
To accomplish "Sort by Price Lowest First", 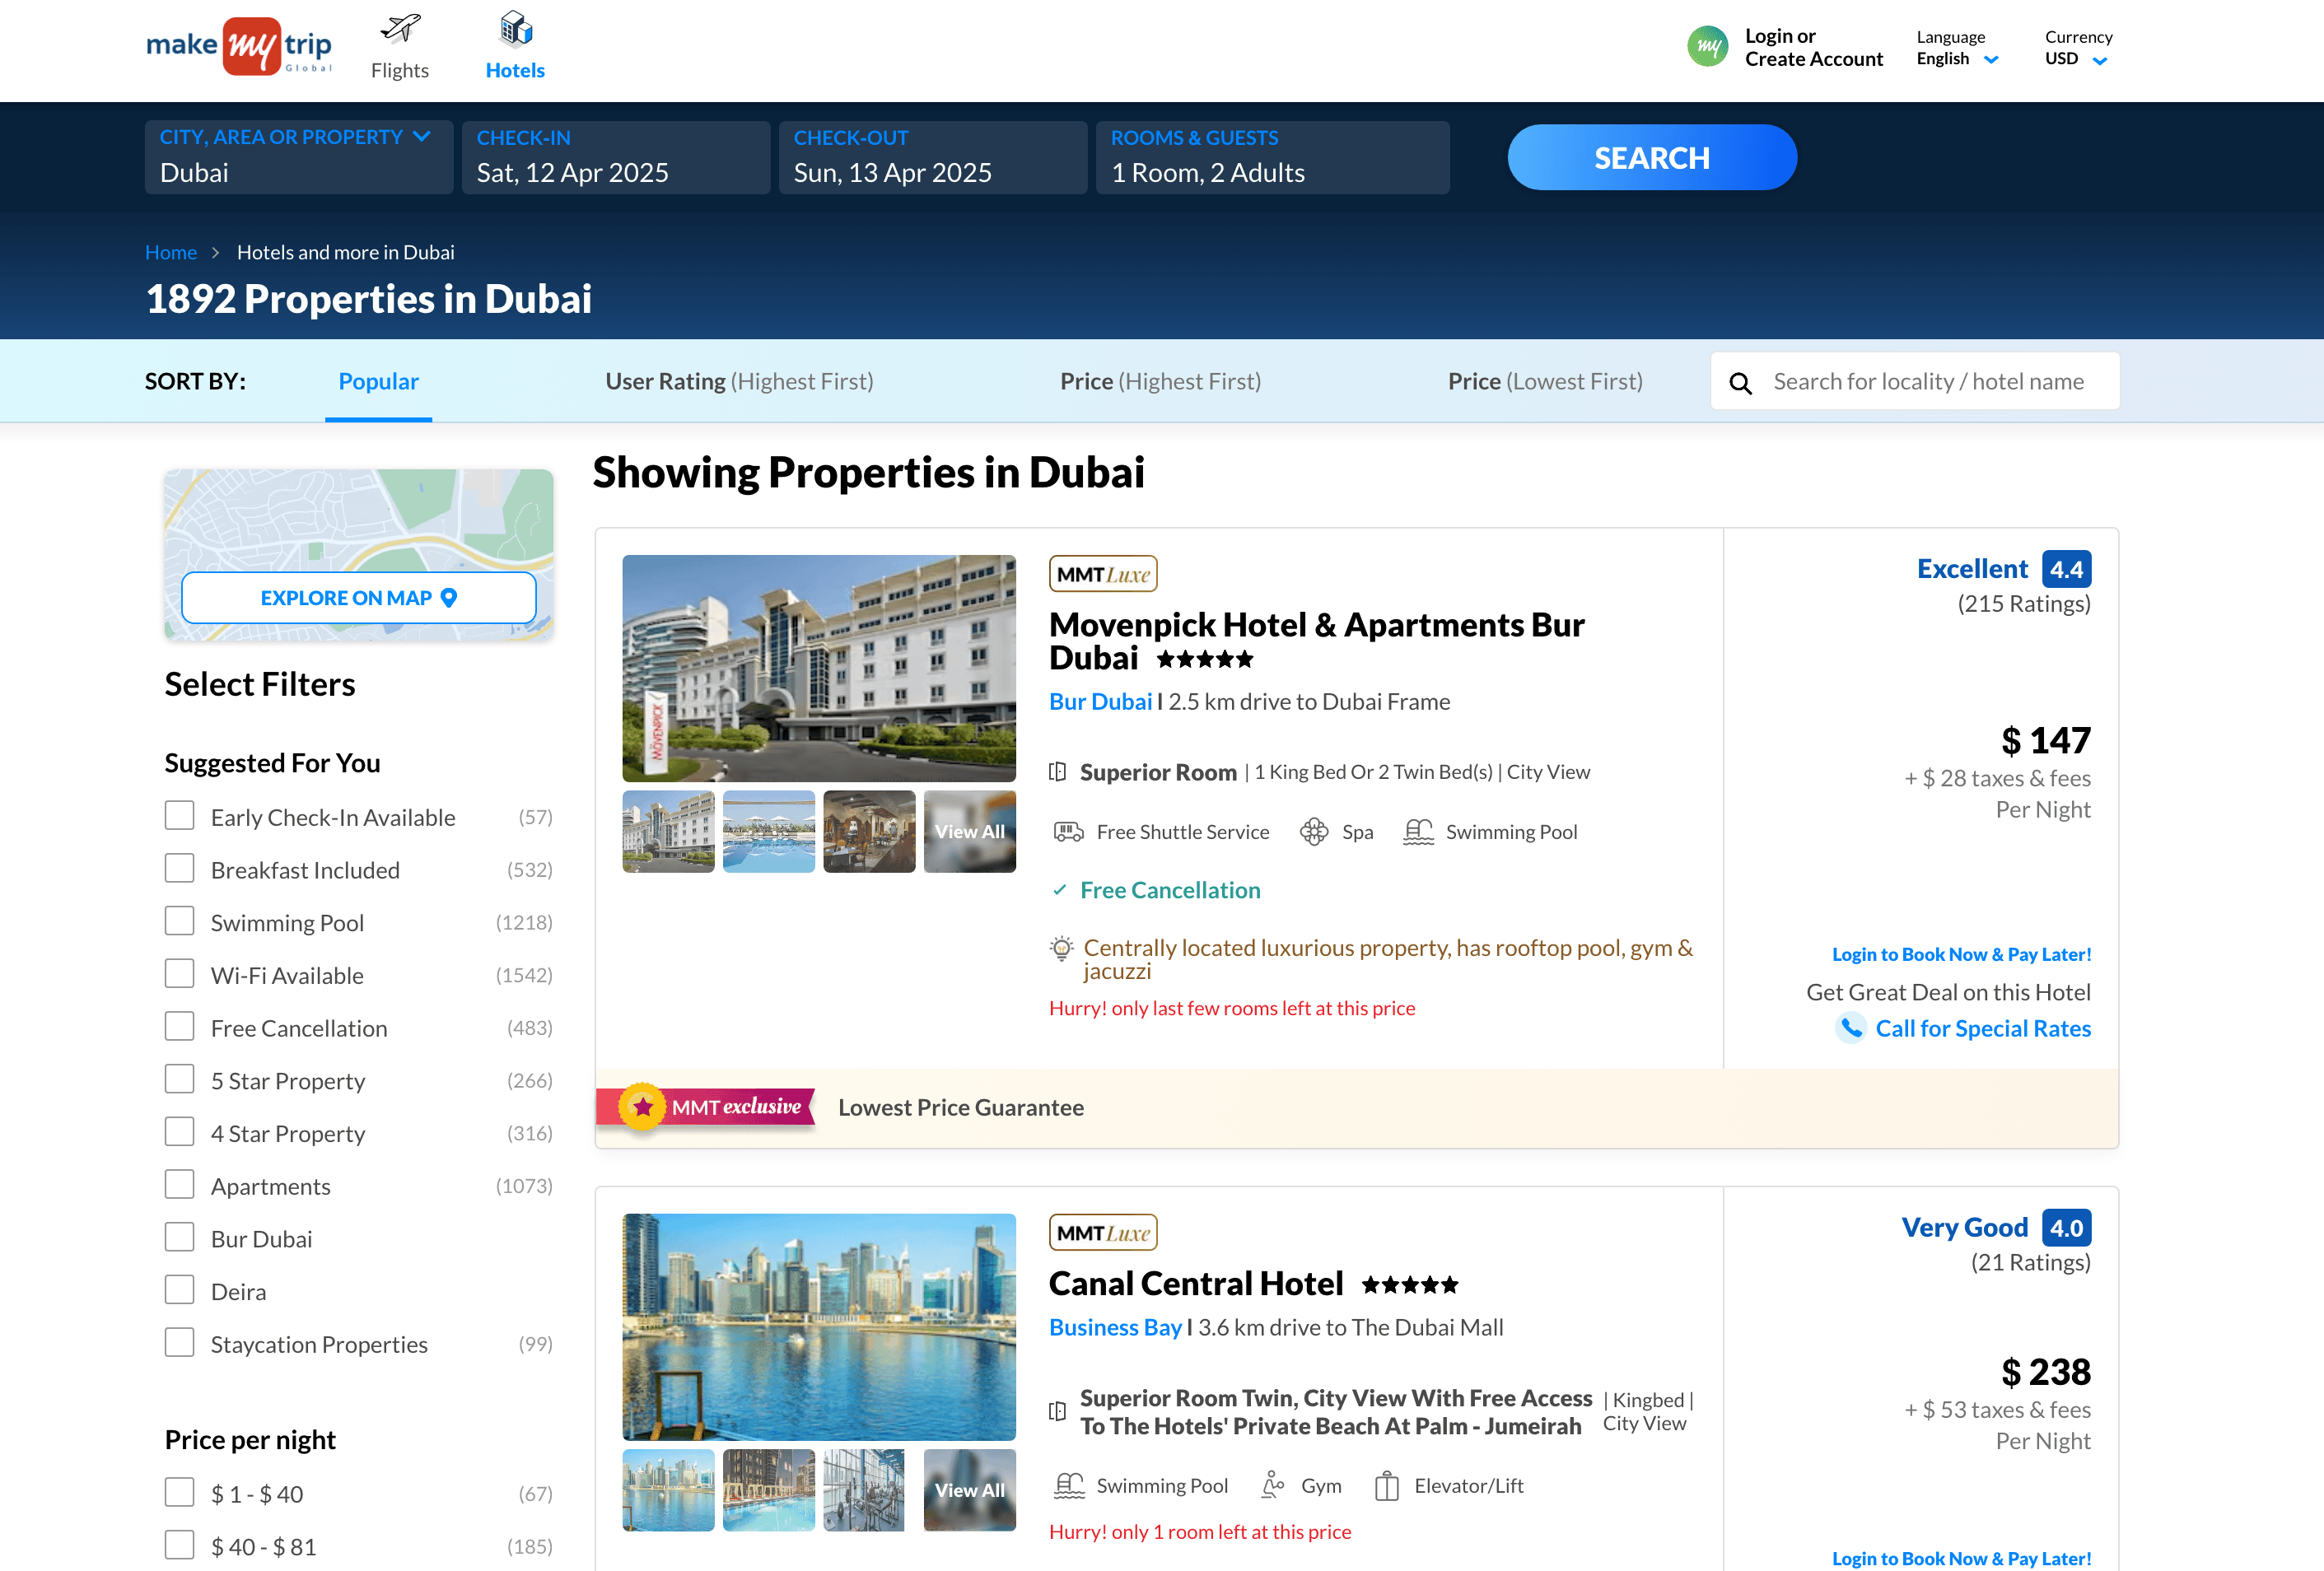I will [x=1545, y=381].
